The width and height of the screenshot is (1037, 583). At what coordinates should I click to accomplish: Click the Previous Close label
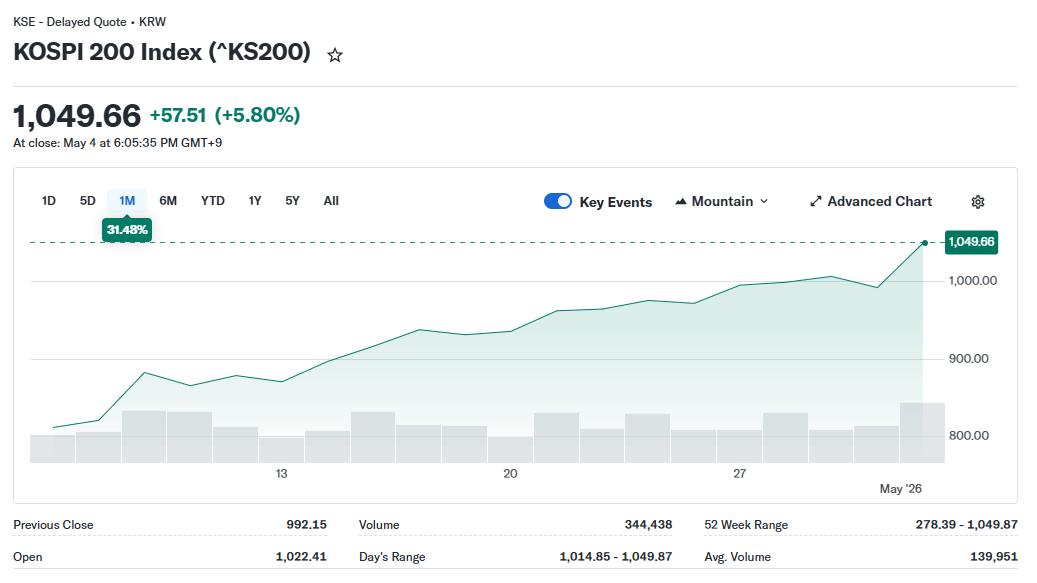(53, 525)
